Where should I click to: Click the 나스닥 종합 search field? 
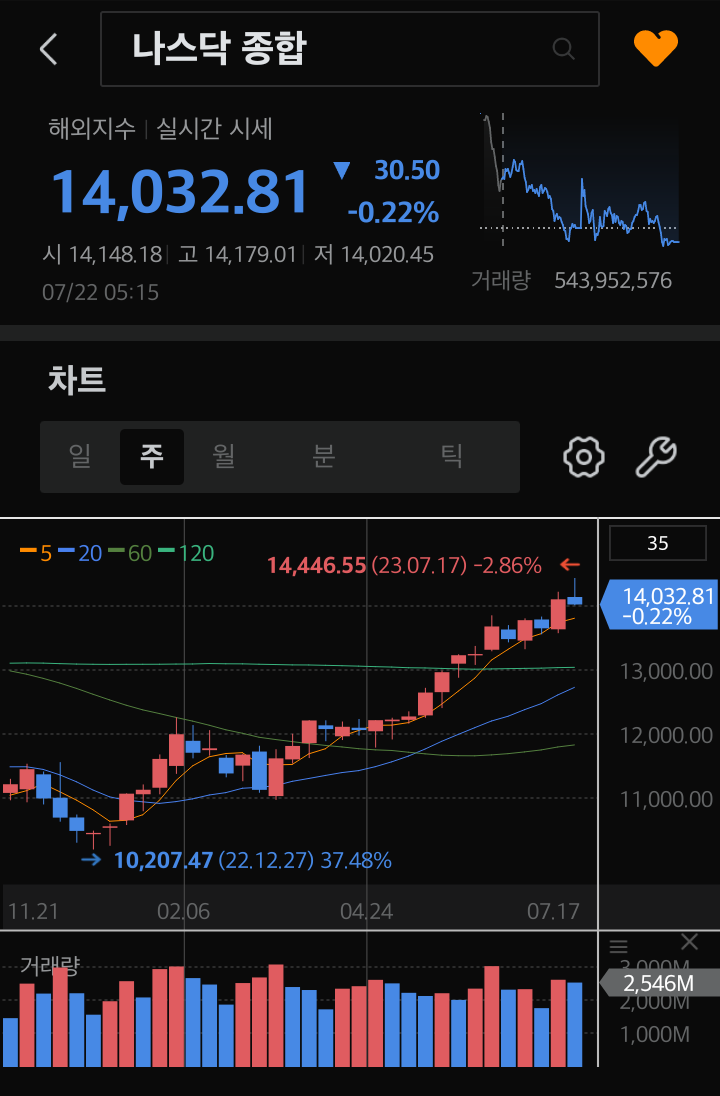coord(350,49)
